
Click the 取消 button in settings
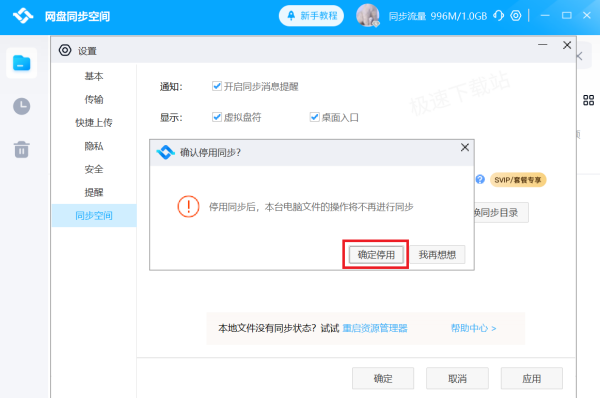pyautogui.click(x=457, y=378)
